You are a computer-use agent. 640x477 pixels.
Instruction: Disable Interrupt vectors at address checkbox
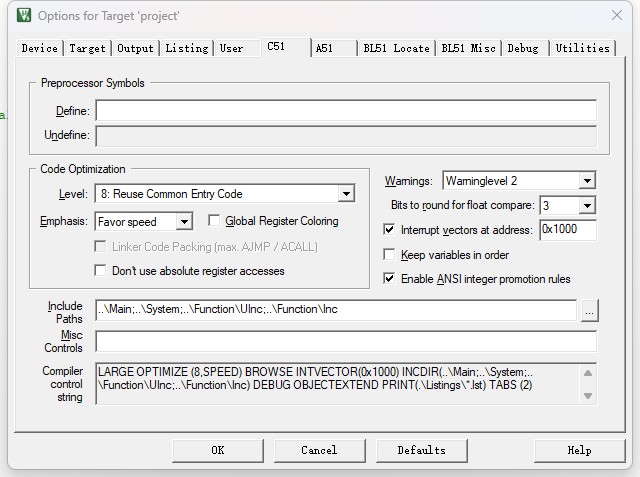tap(390, 230)
